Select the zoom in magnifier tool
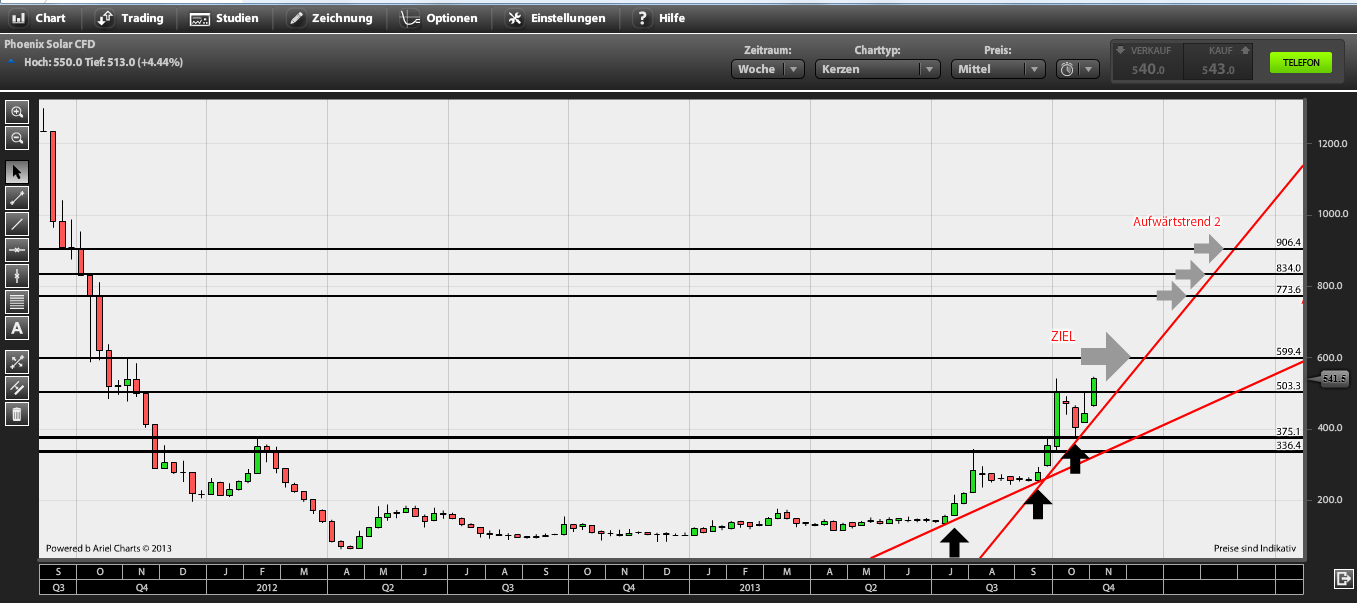Image resolution: width=1357 pixels, height=603 pixels. coord(17,112)
